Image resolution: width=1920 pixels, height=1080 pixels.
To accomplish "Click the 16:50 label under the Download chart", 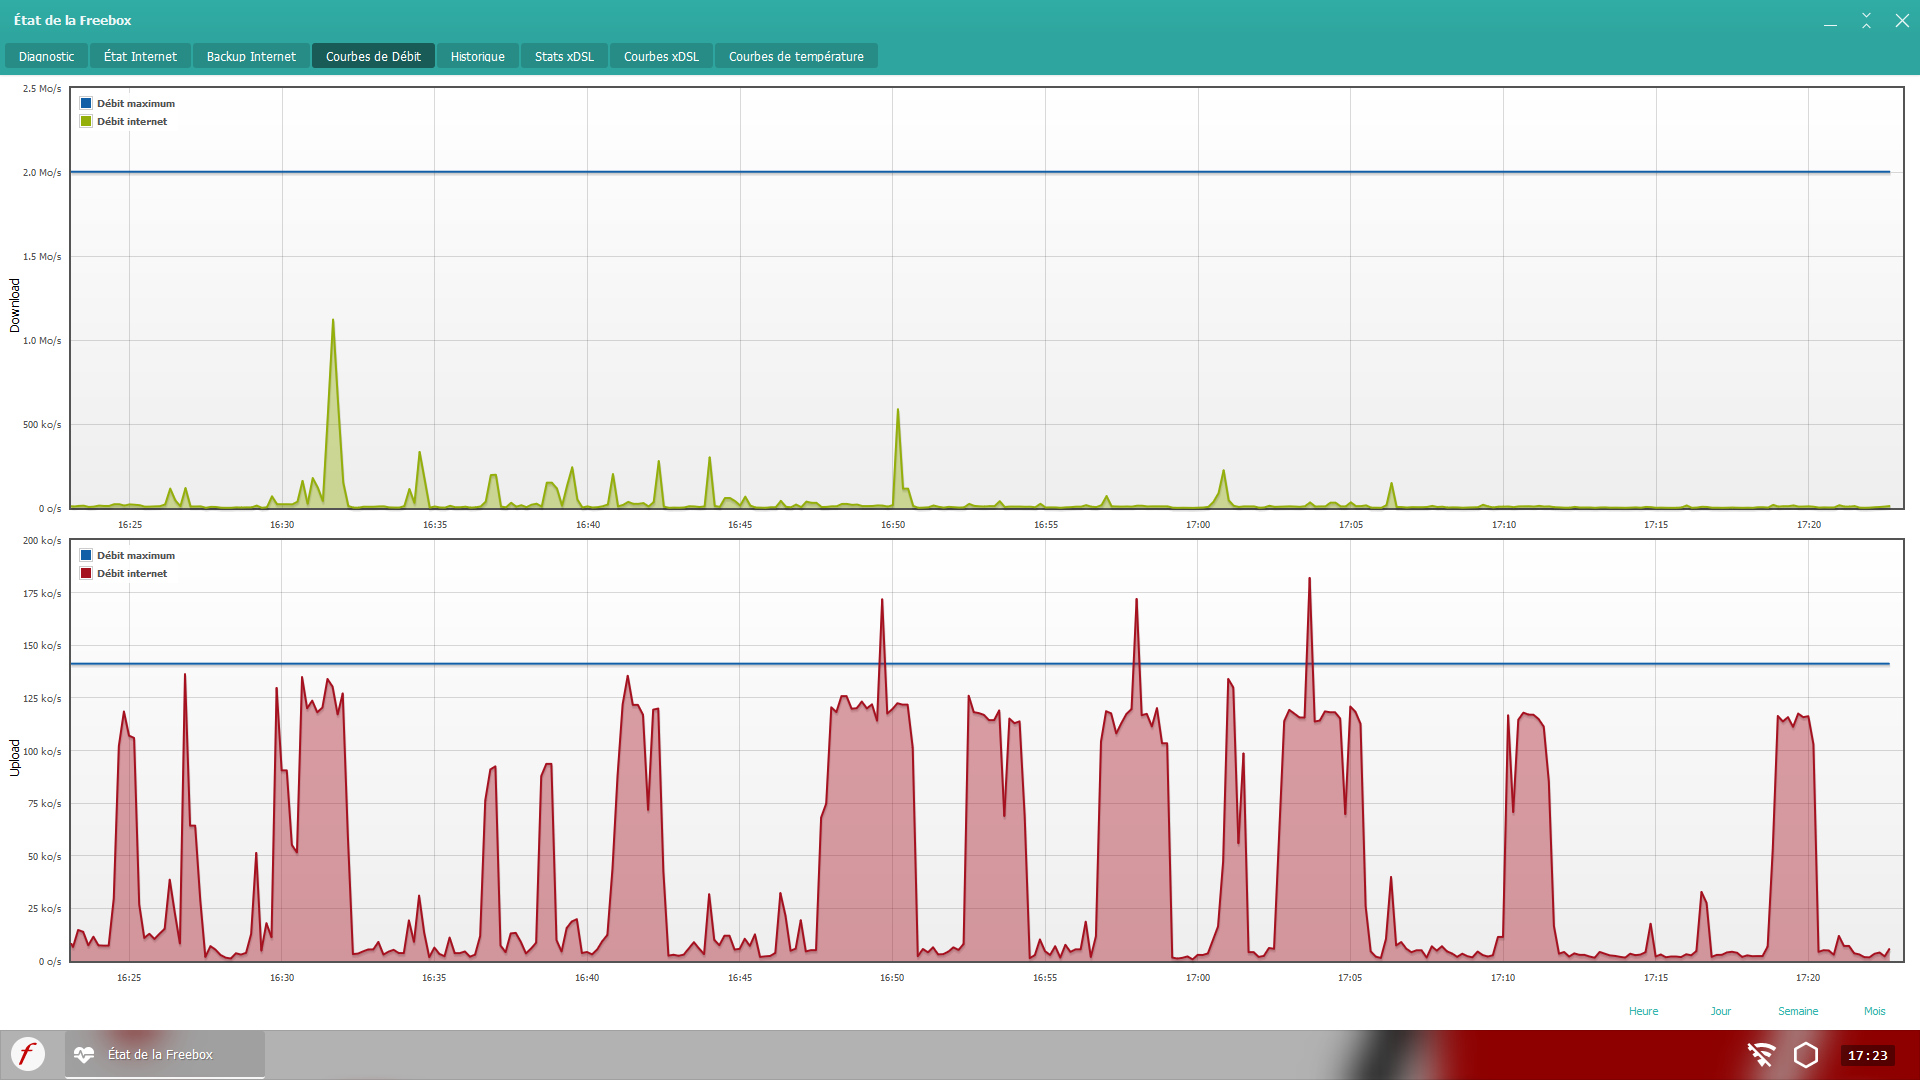I will (x=893, y=524).
